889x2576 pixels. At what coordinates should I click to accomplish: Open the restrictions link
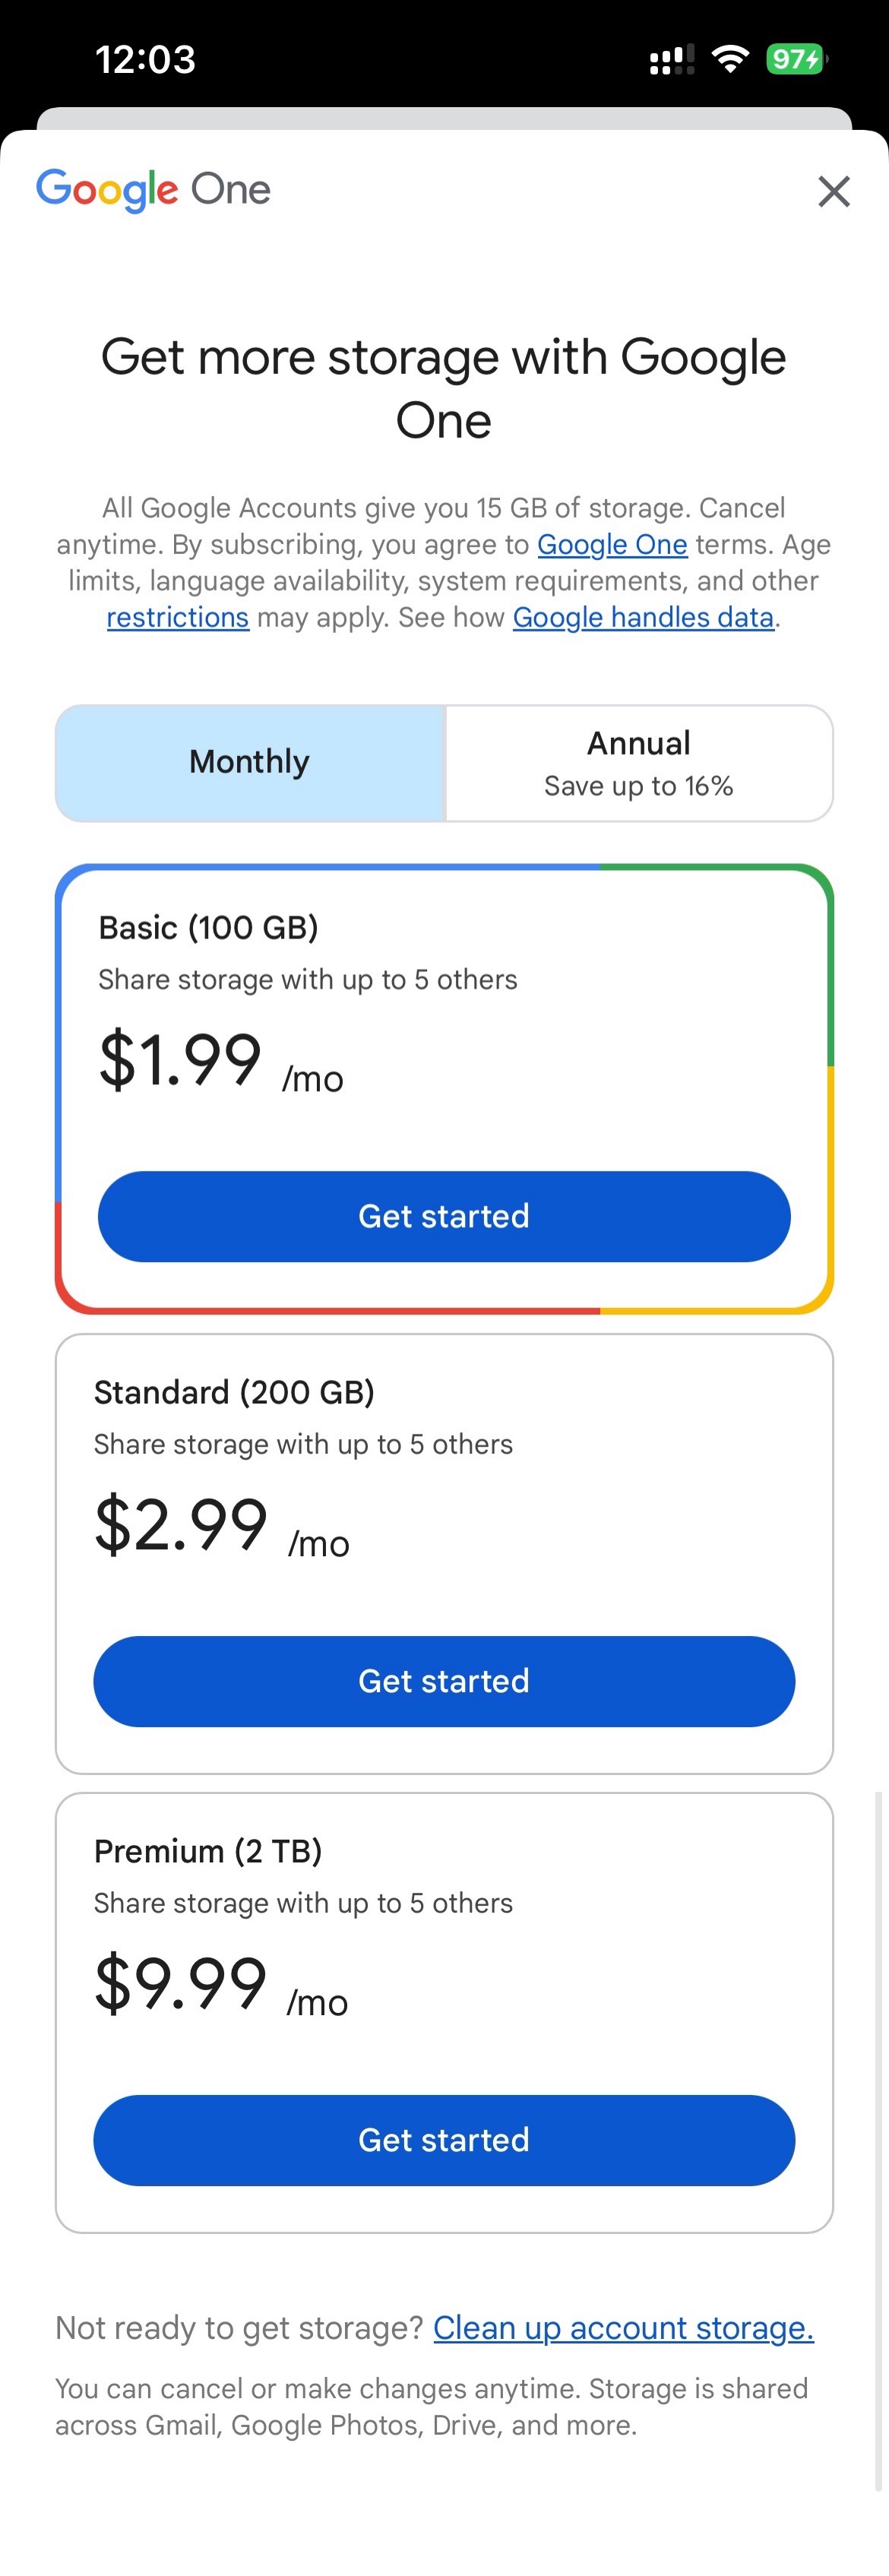(x=177, y=617)
